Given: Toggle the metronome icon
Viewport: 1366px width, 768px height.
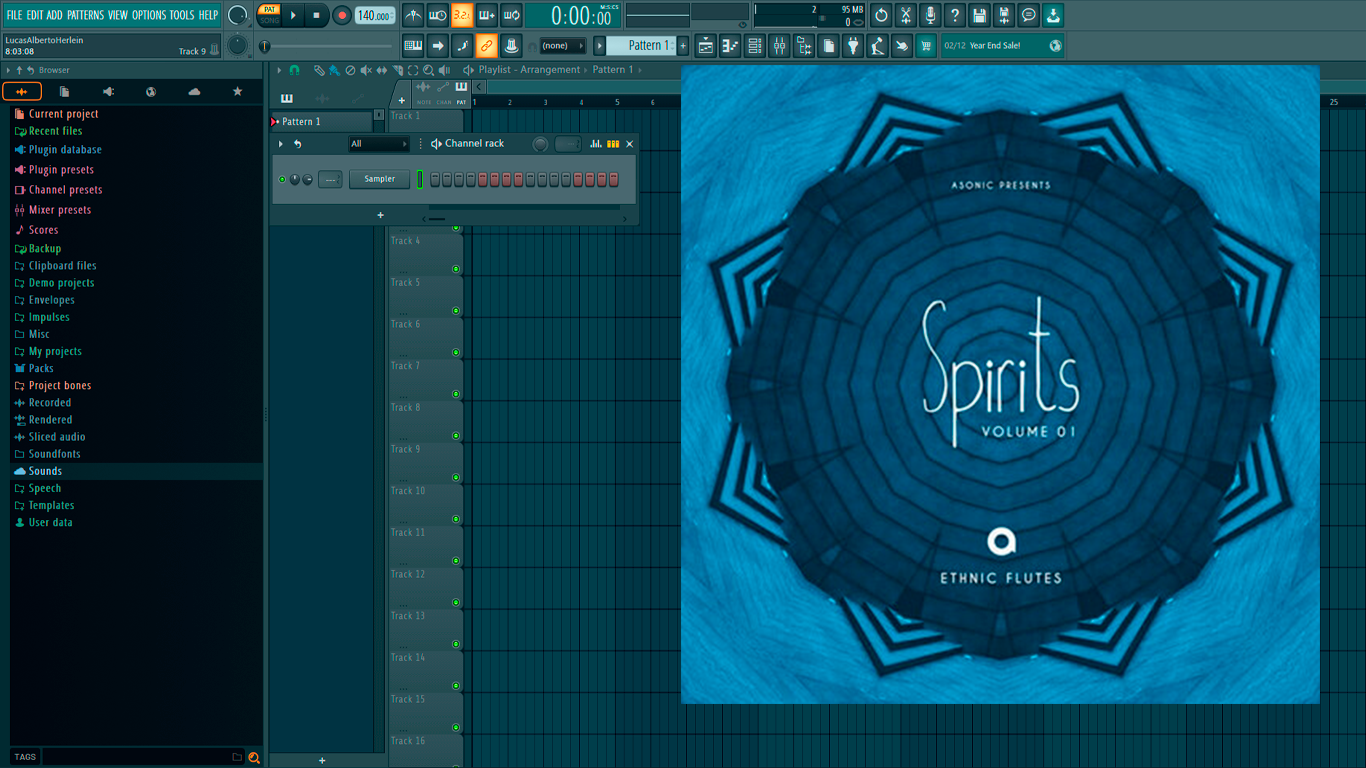Looking at the screenshot, I should click(x=414, y=15).
